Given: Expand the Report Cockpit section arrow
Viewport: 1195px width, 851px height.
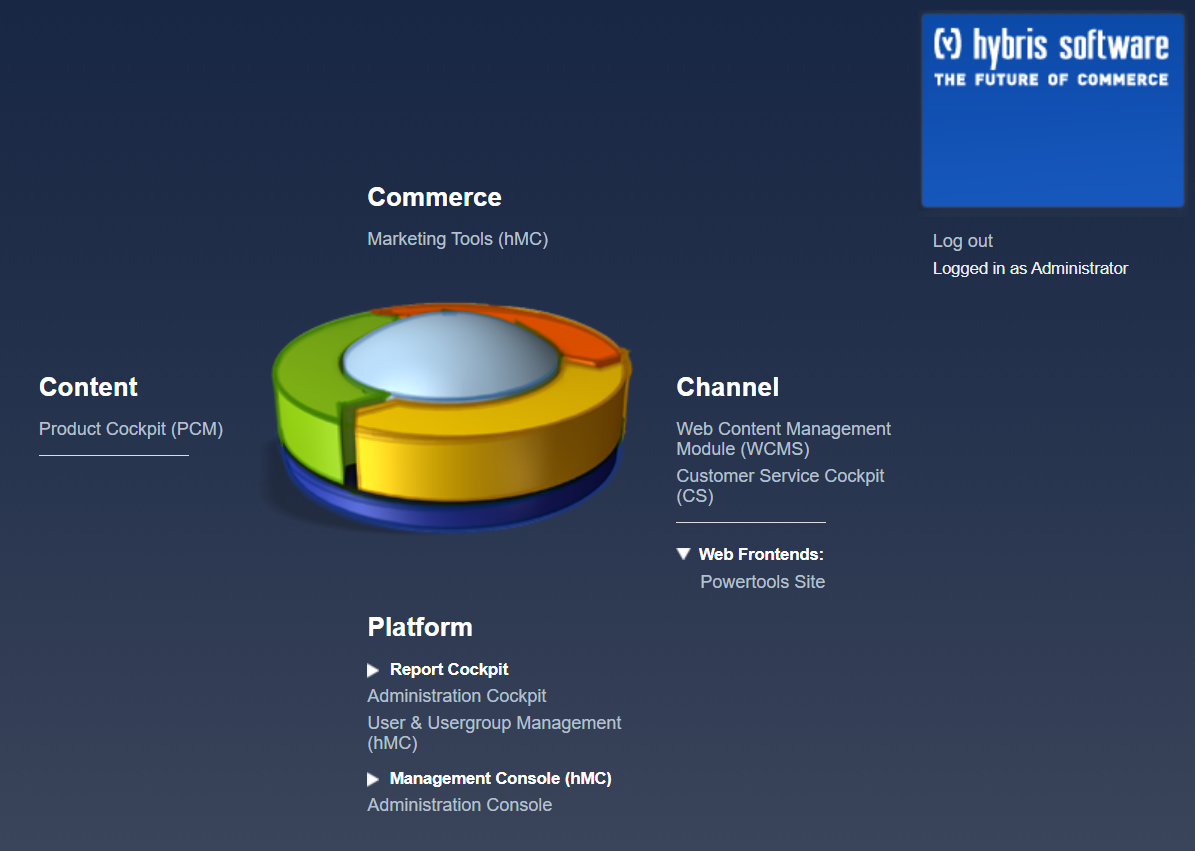Looking at the screenshot, I should pos(373,670).
